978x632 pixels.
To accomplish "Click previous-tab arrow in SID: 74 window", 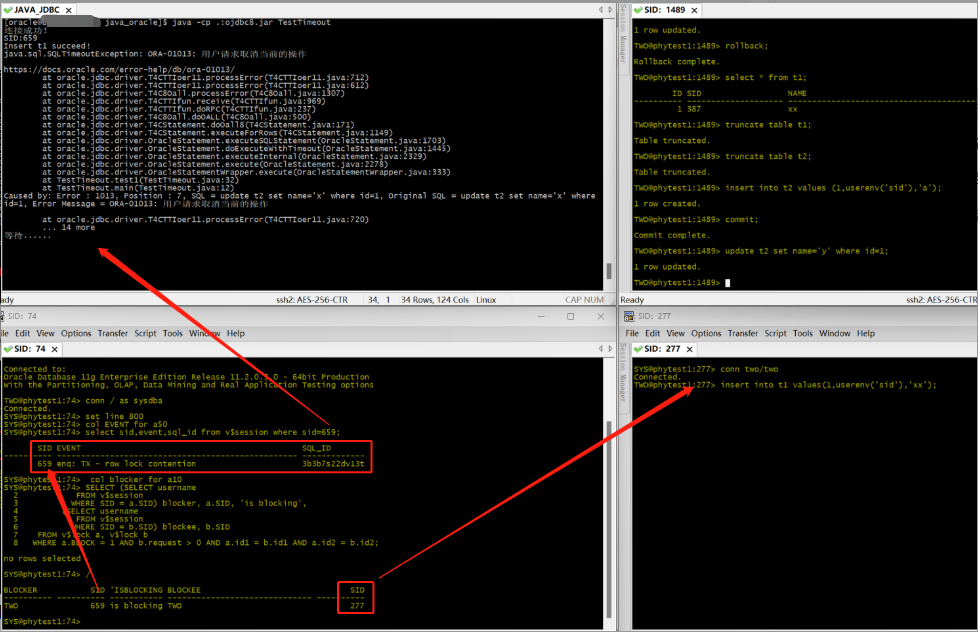I will [x=601, y=348].
